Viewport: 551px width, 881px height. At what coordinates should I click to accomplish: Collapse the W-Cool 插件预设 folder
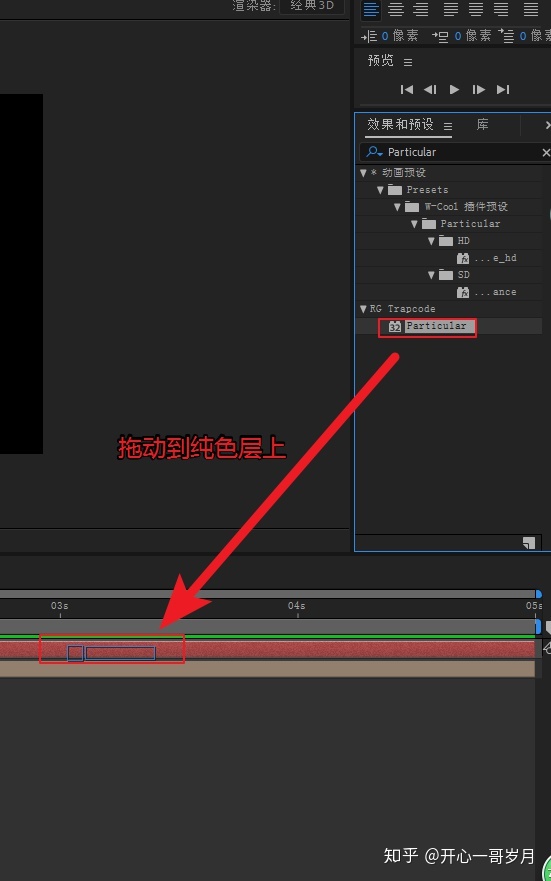[x=397, y=207]
